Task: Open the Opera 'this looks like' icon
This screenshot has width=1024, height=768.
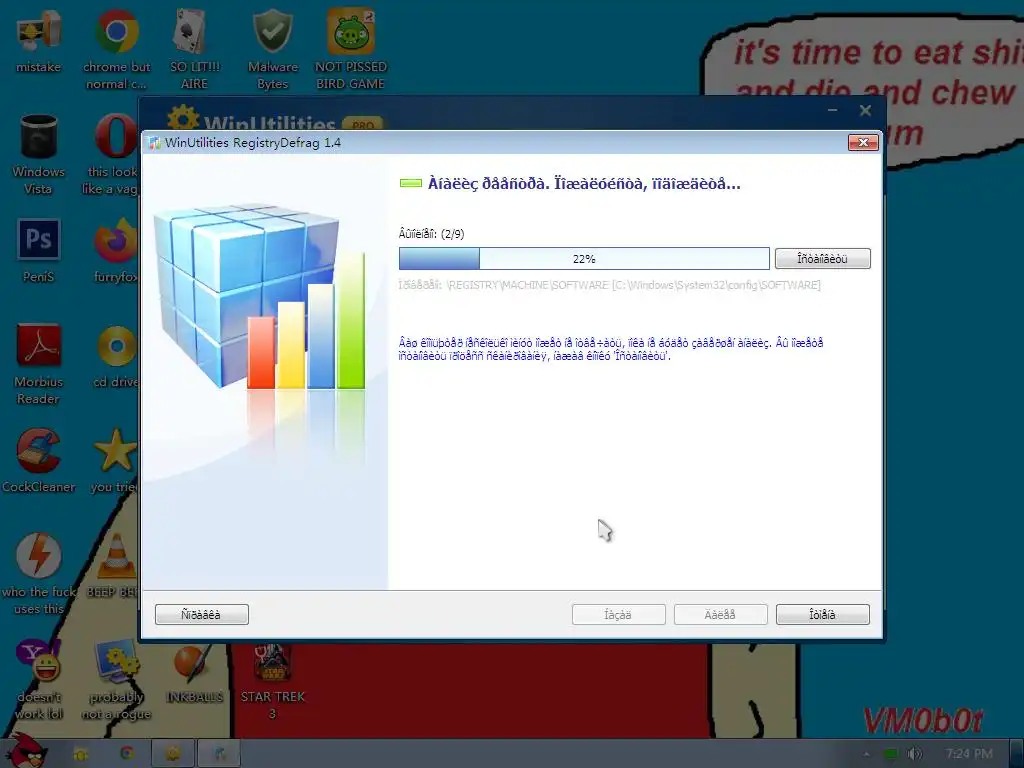Action: point(112,155)
